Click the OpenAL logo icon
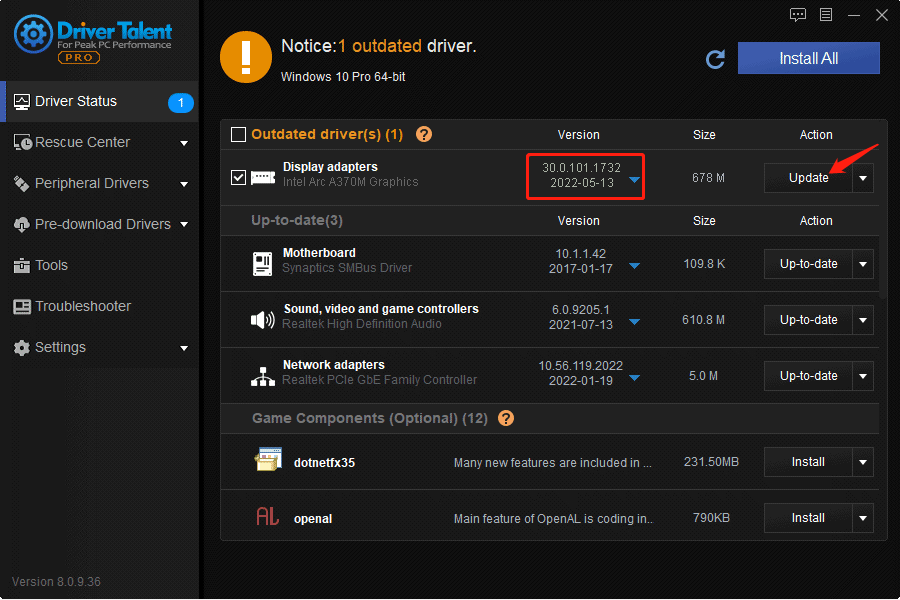Viewport: 900px width, 600px height. pos(267,516)
